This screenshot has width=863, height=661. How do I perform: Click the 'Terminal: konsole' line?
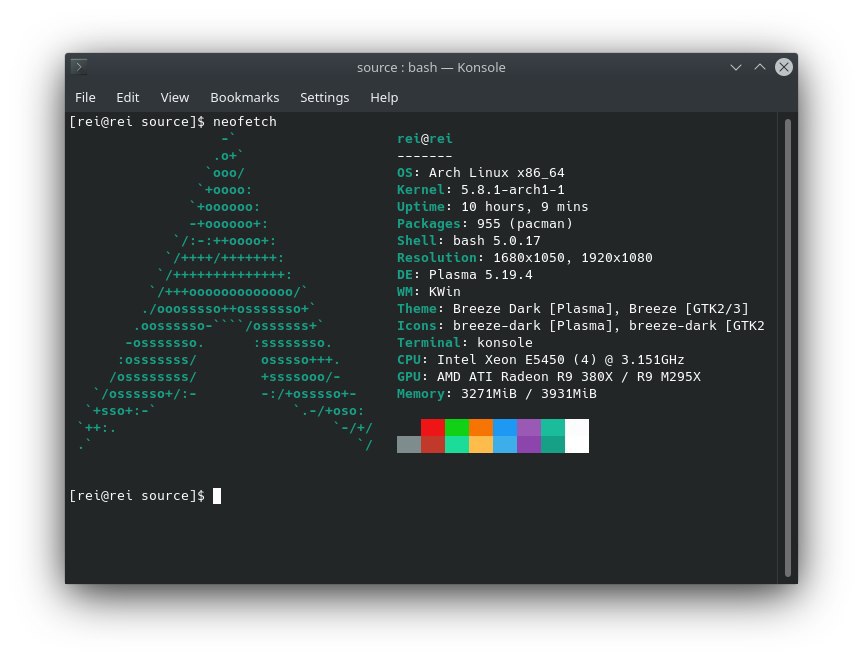click(x=465, y=343)
